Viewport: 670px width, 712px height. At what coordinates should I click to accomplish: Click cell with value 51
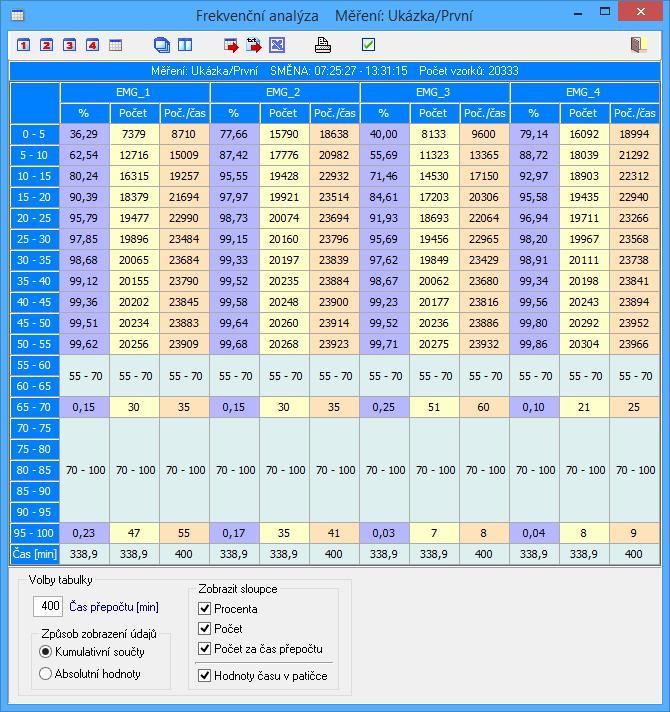(x=434, y=407)
